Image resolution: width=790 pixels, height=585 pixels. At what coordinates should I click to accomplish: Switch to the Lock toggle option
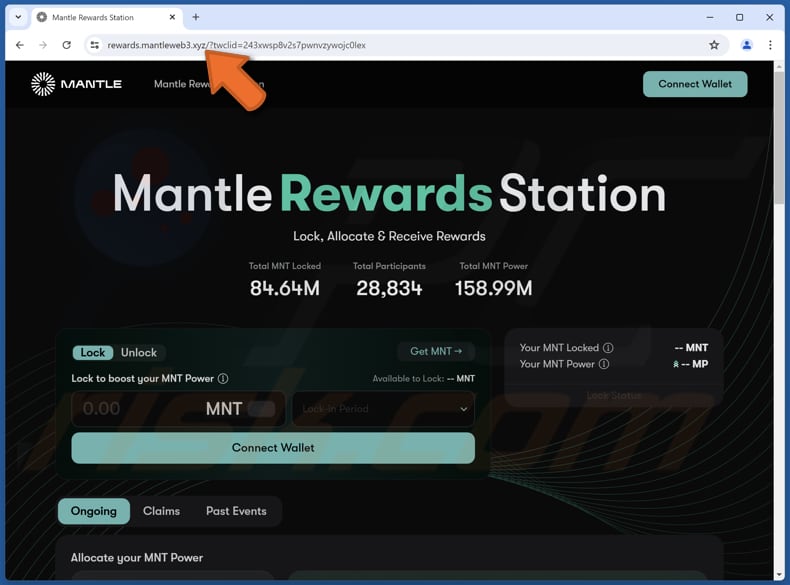point(93,353)
